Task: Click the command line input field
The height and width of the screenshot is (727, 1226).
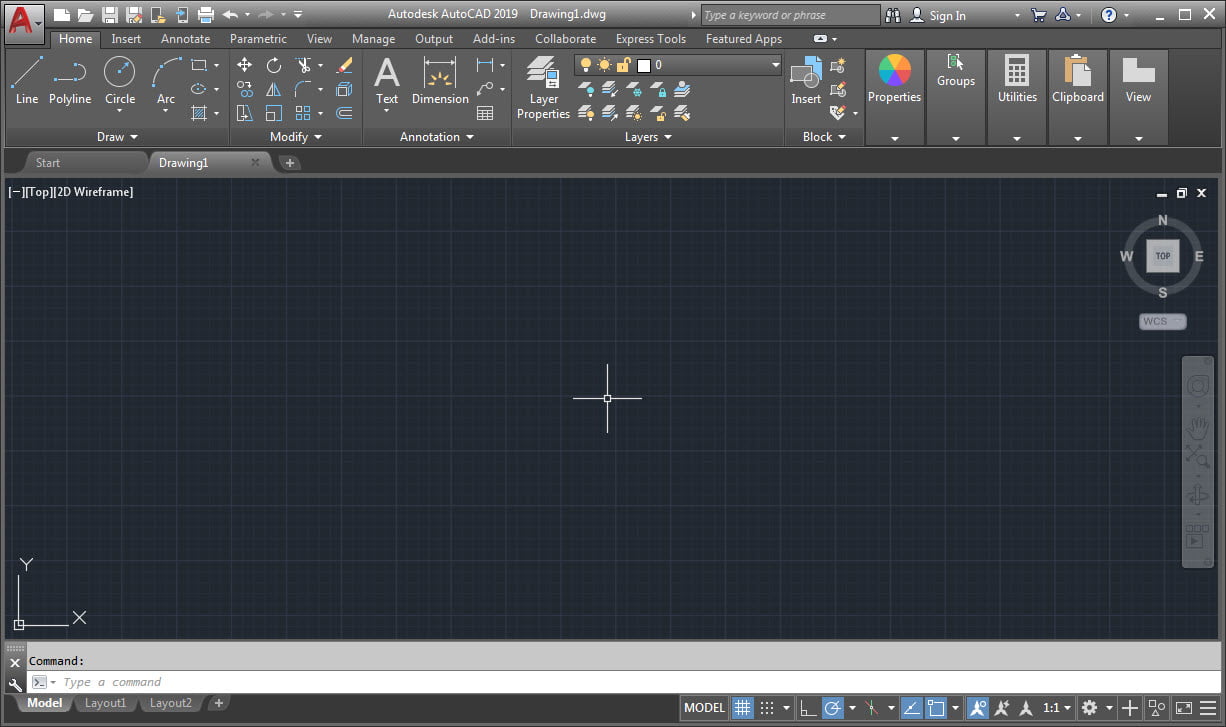Action: coord(625,682)
